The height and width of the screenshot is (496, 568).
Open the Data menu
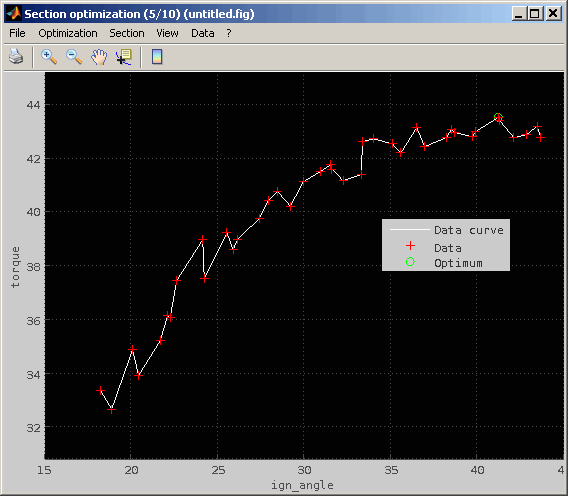click(x=203, y=33)
